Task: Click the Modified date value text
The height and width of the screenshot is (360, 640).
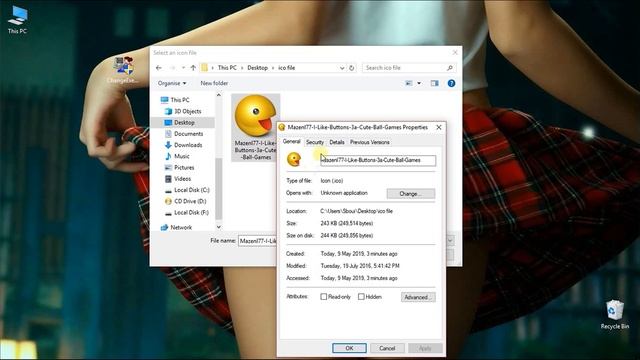Action: 360,266
